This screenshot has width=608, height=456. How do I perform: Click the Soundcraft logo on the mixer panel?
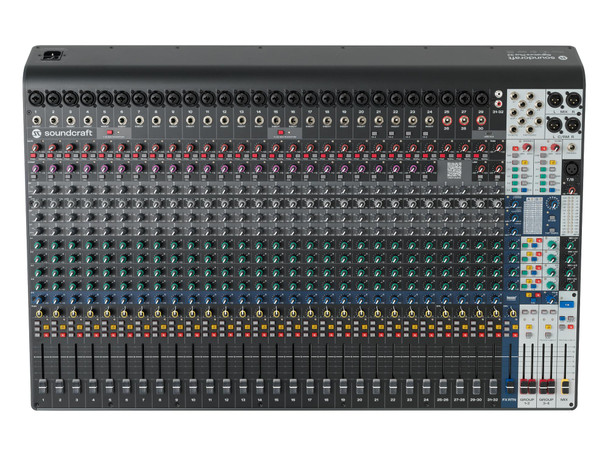63,133
